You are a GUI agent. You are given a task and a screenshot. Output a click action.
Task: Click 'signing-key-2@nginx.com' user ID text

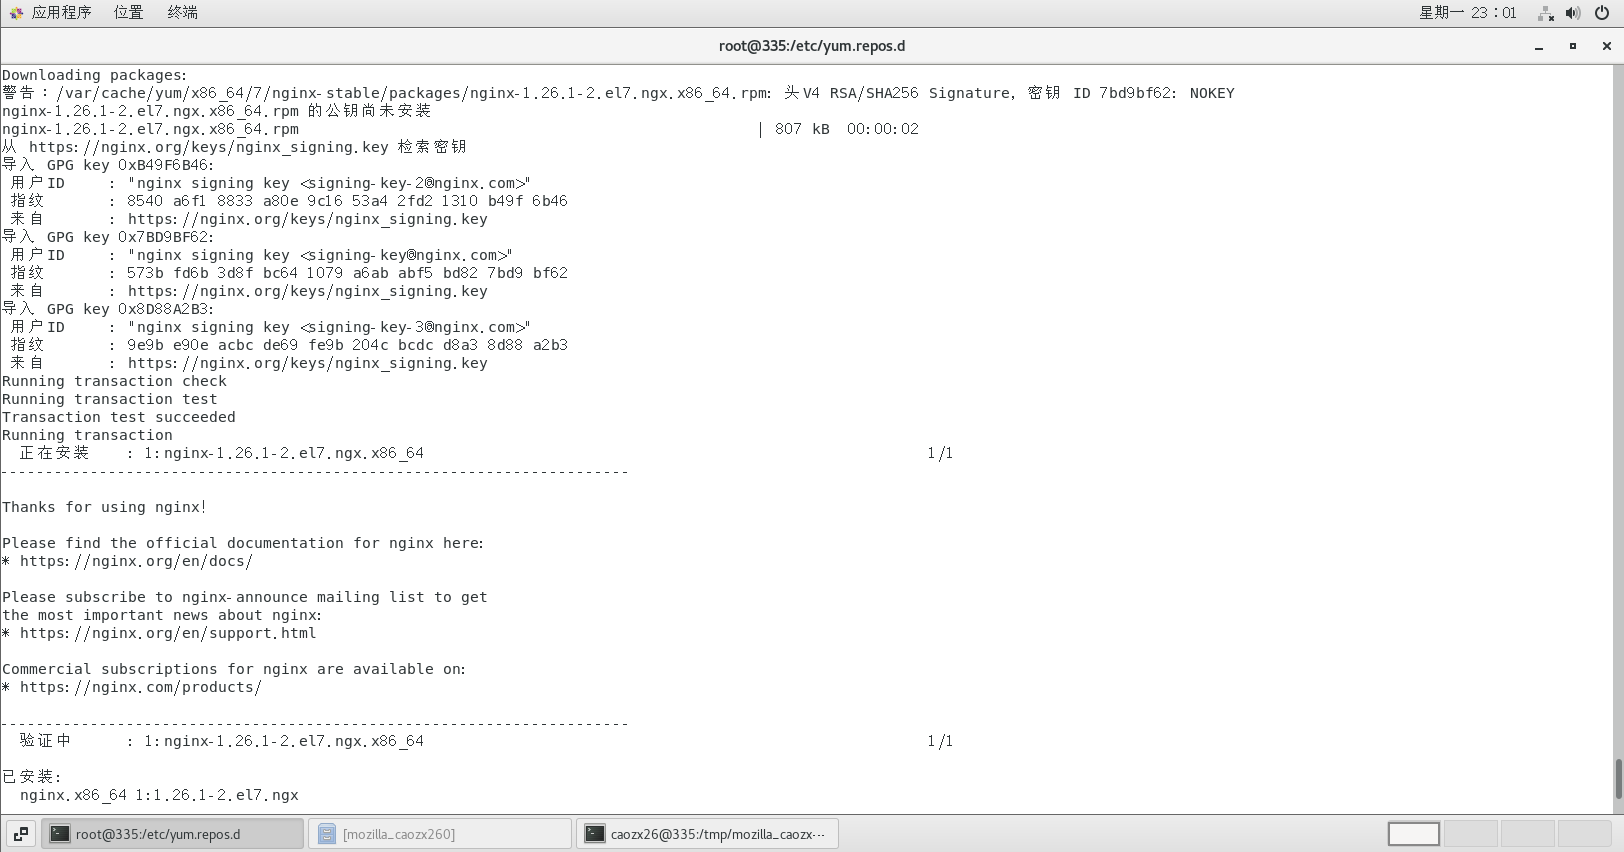pyautogui.click(x=417, y=183)
